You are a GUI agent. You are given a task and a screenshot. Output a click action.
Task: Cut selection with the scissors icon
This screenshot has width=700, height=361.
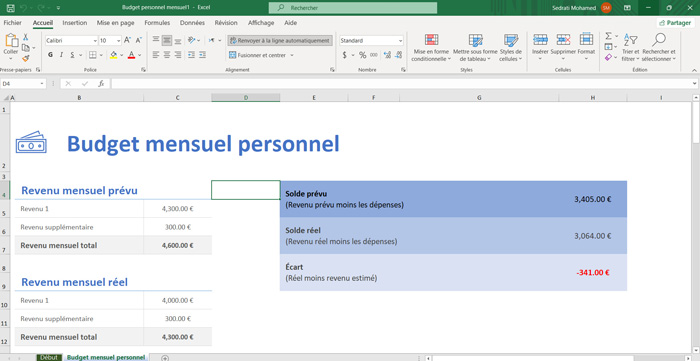(25, 37)
